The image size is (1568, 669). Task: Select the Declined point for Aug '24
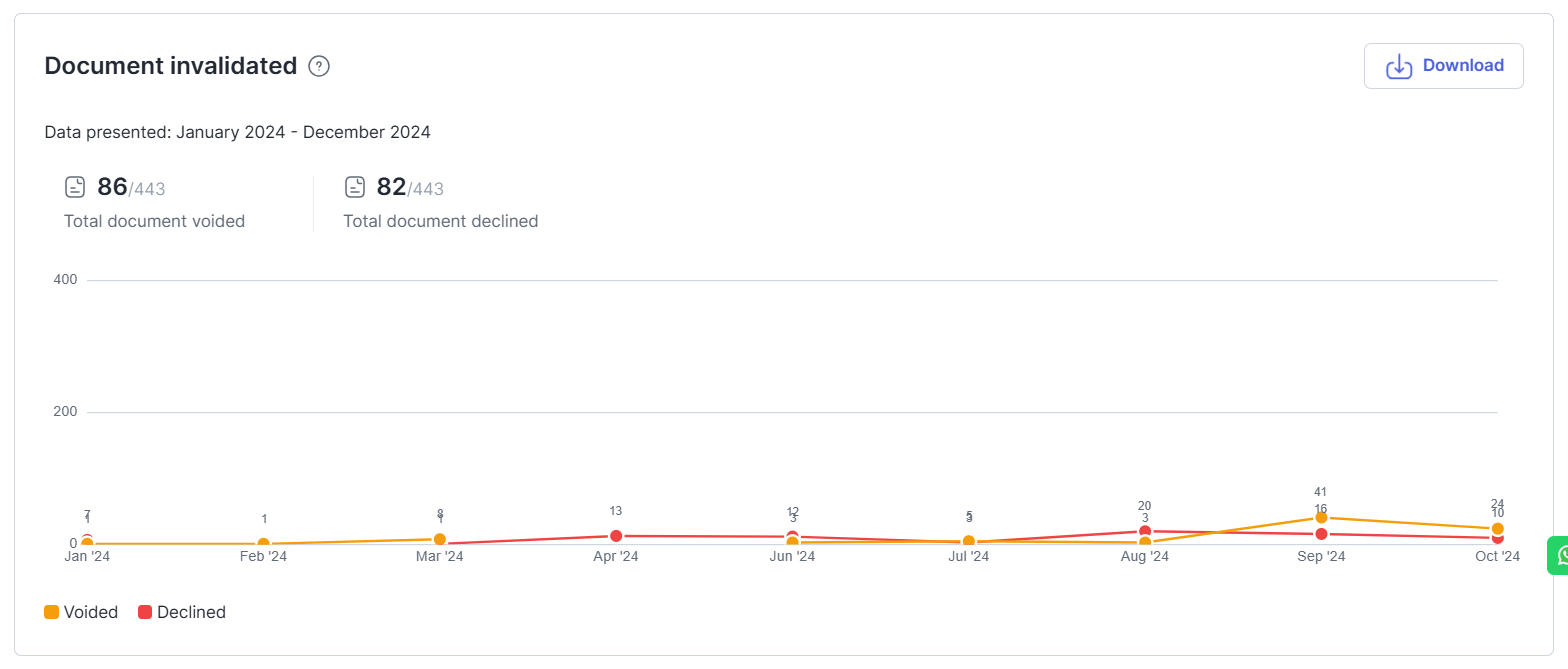point(1145,531)
